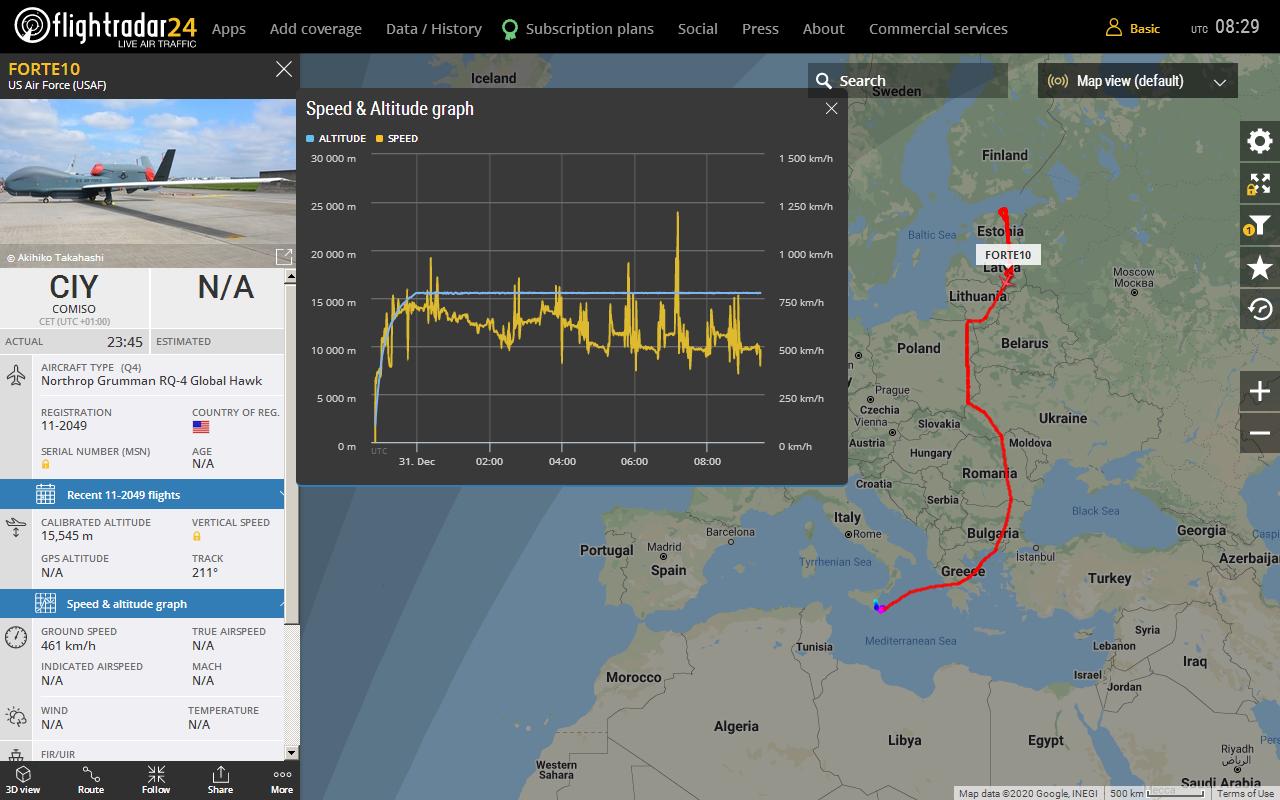Expand Recent 11-2049 flights section

tap(142, 494)
